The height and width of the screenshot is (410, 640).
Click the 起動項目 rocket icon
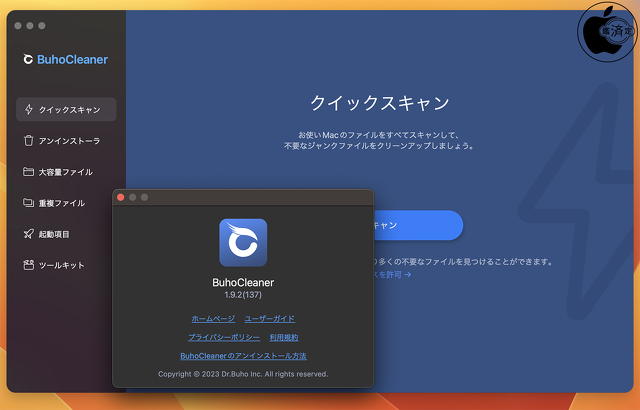[29, 234]
